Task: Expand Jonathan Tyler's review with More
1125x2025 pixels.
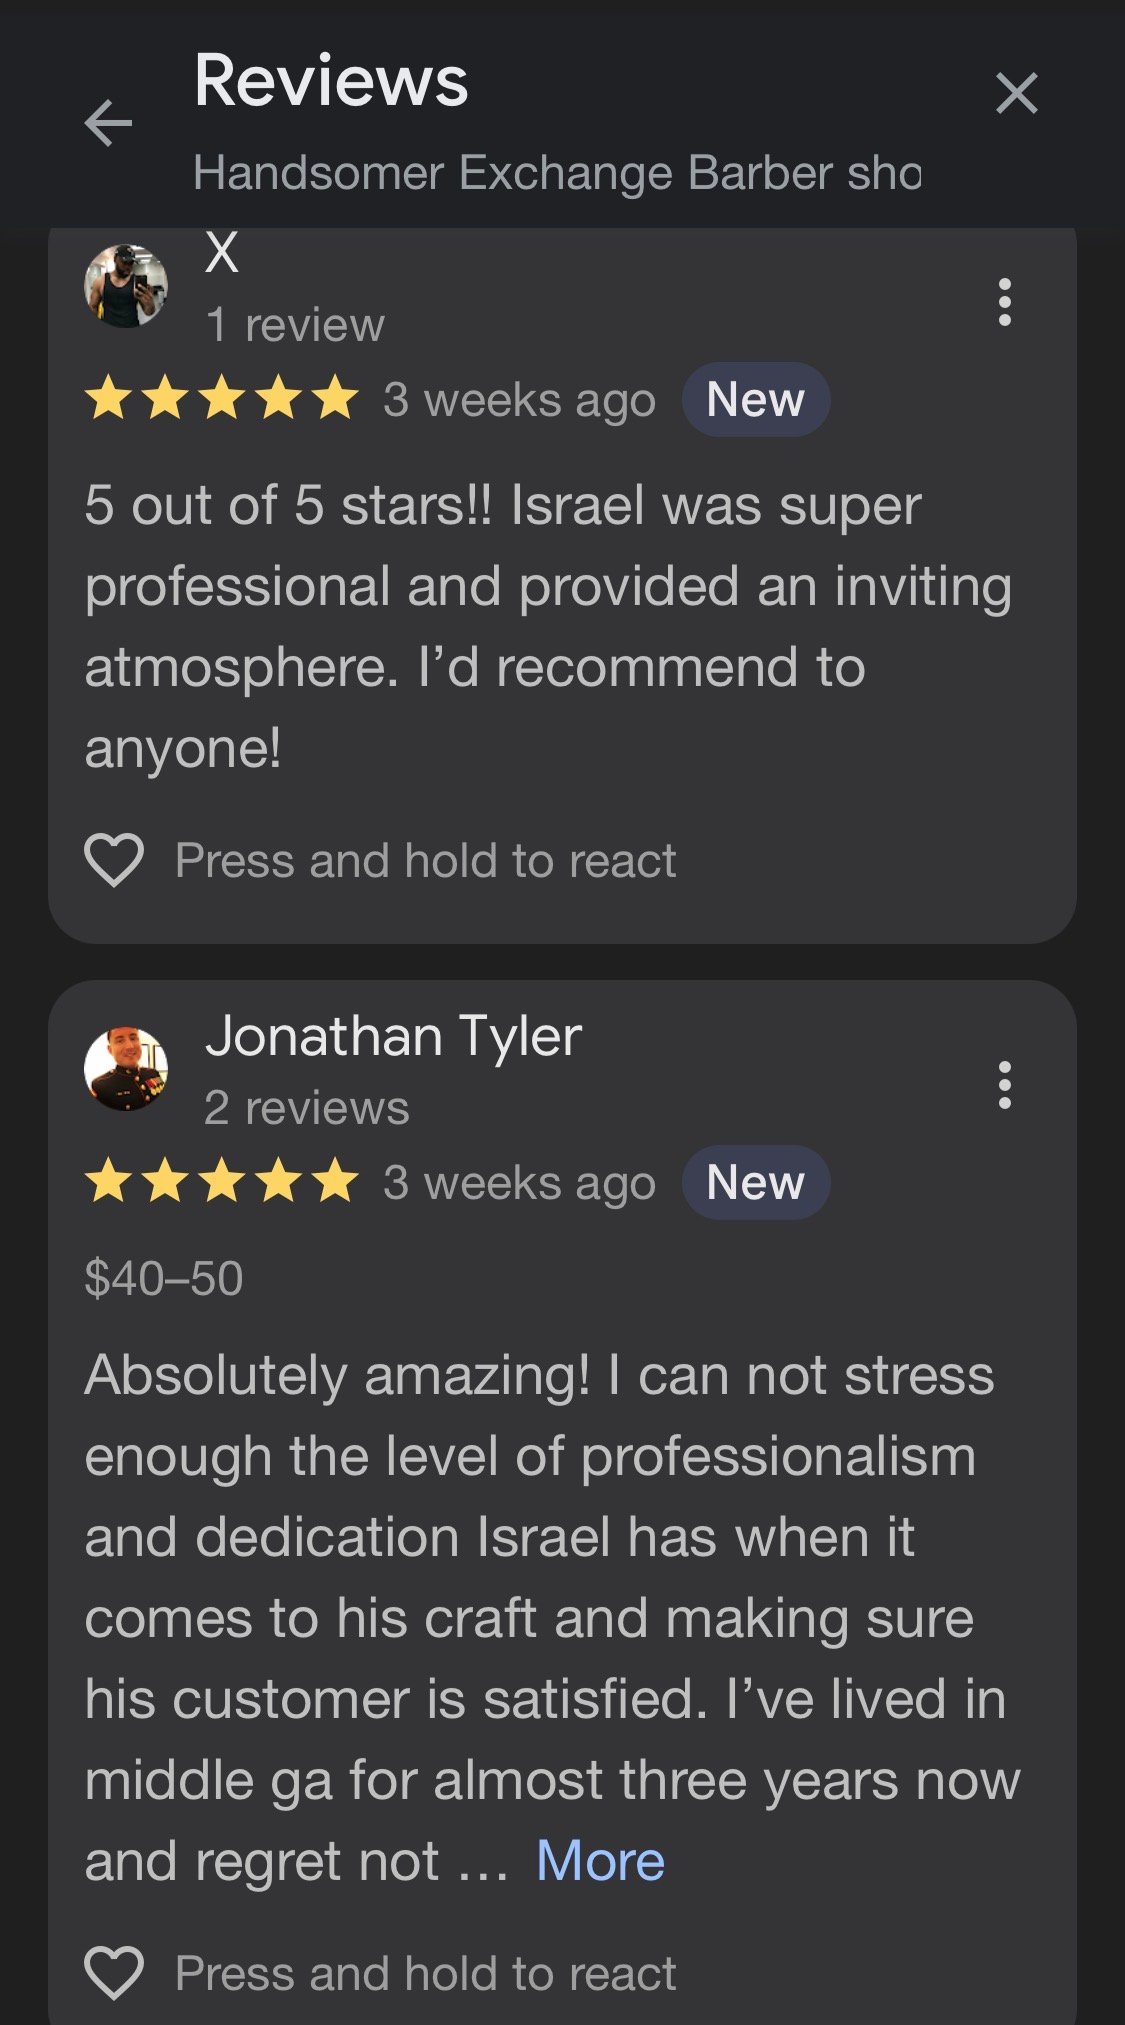Action: 600,1861
